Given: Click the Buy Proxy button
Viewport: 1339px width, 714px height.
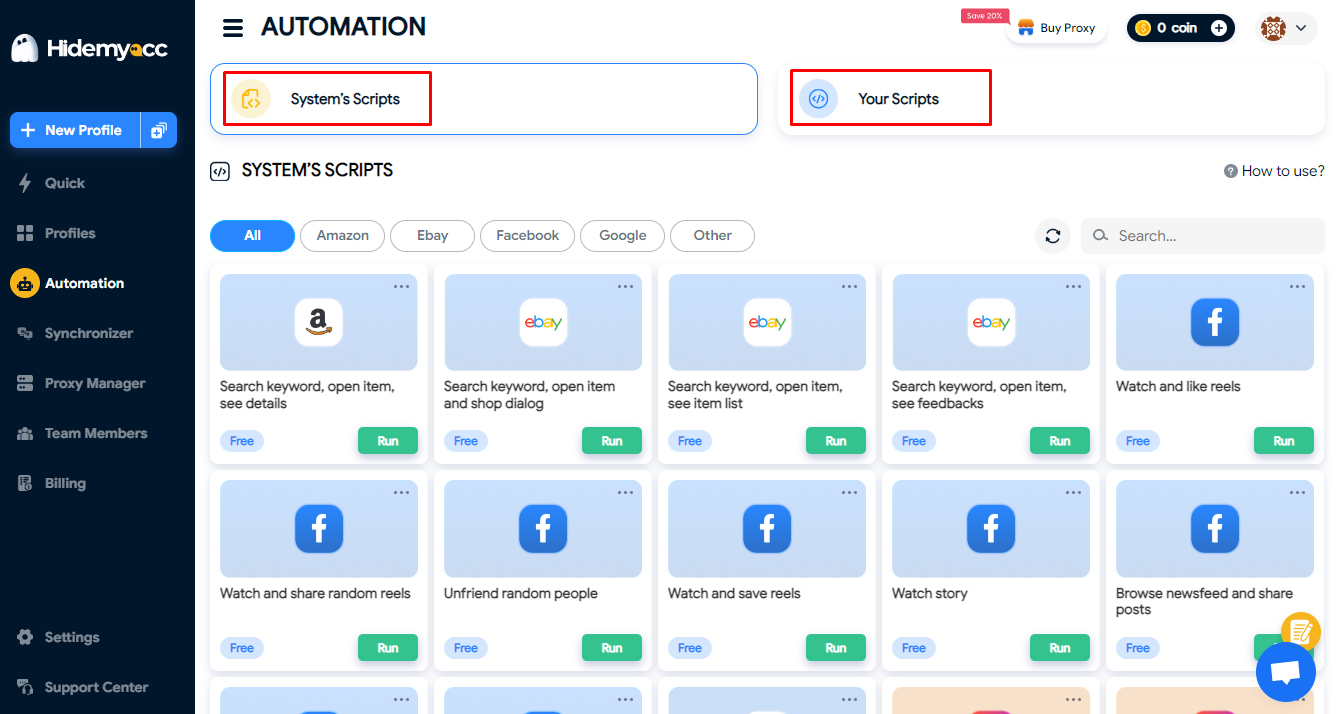Looking at the screenshot, I should coord(1056,28).
